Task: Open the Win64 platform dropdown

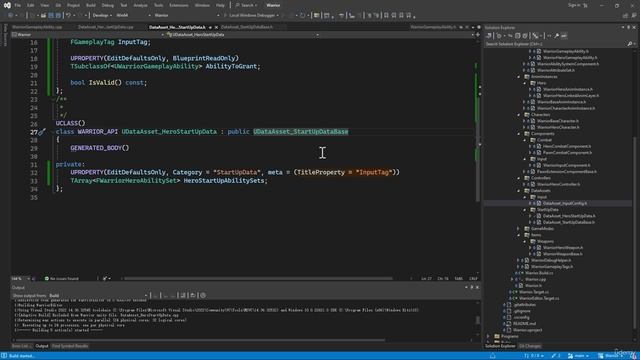Action: 133,16
